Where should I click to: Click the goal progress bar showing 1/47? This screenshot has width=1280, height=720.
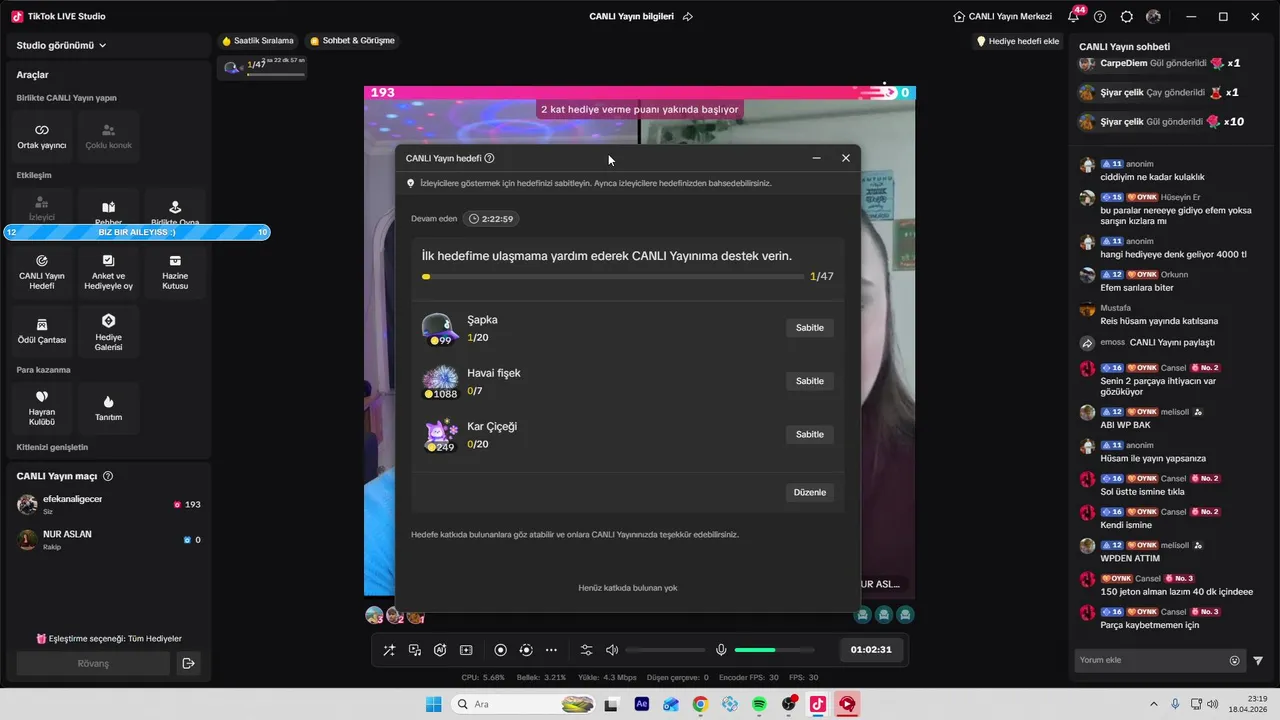point(613,276)
